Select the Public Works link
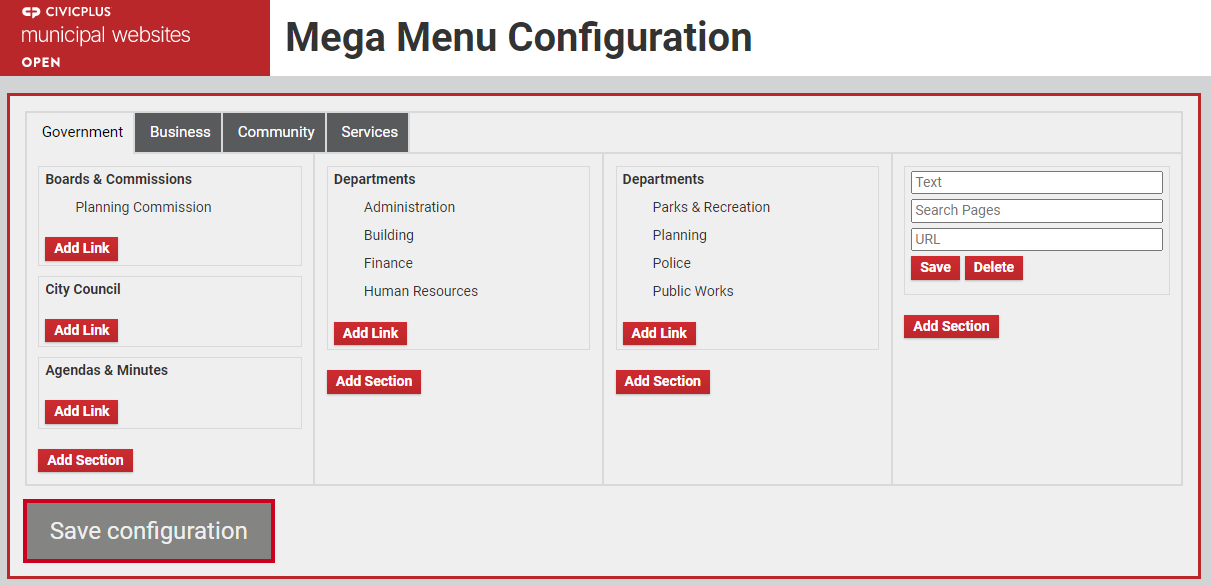 693,291
